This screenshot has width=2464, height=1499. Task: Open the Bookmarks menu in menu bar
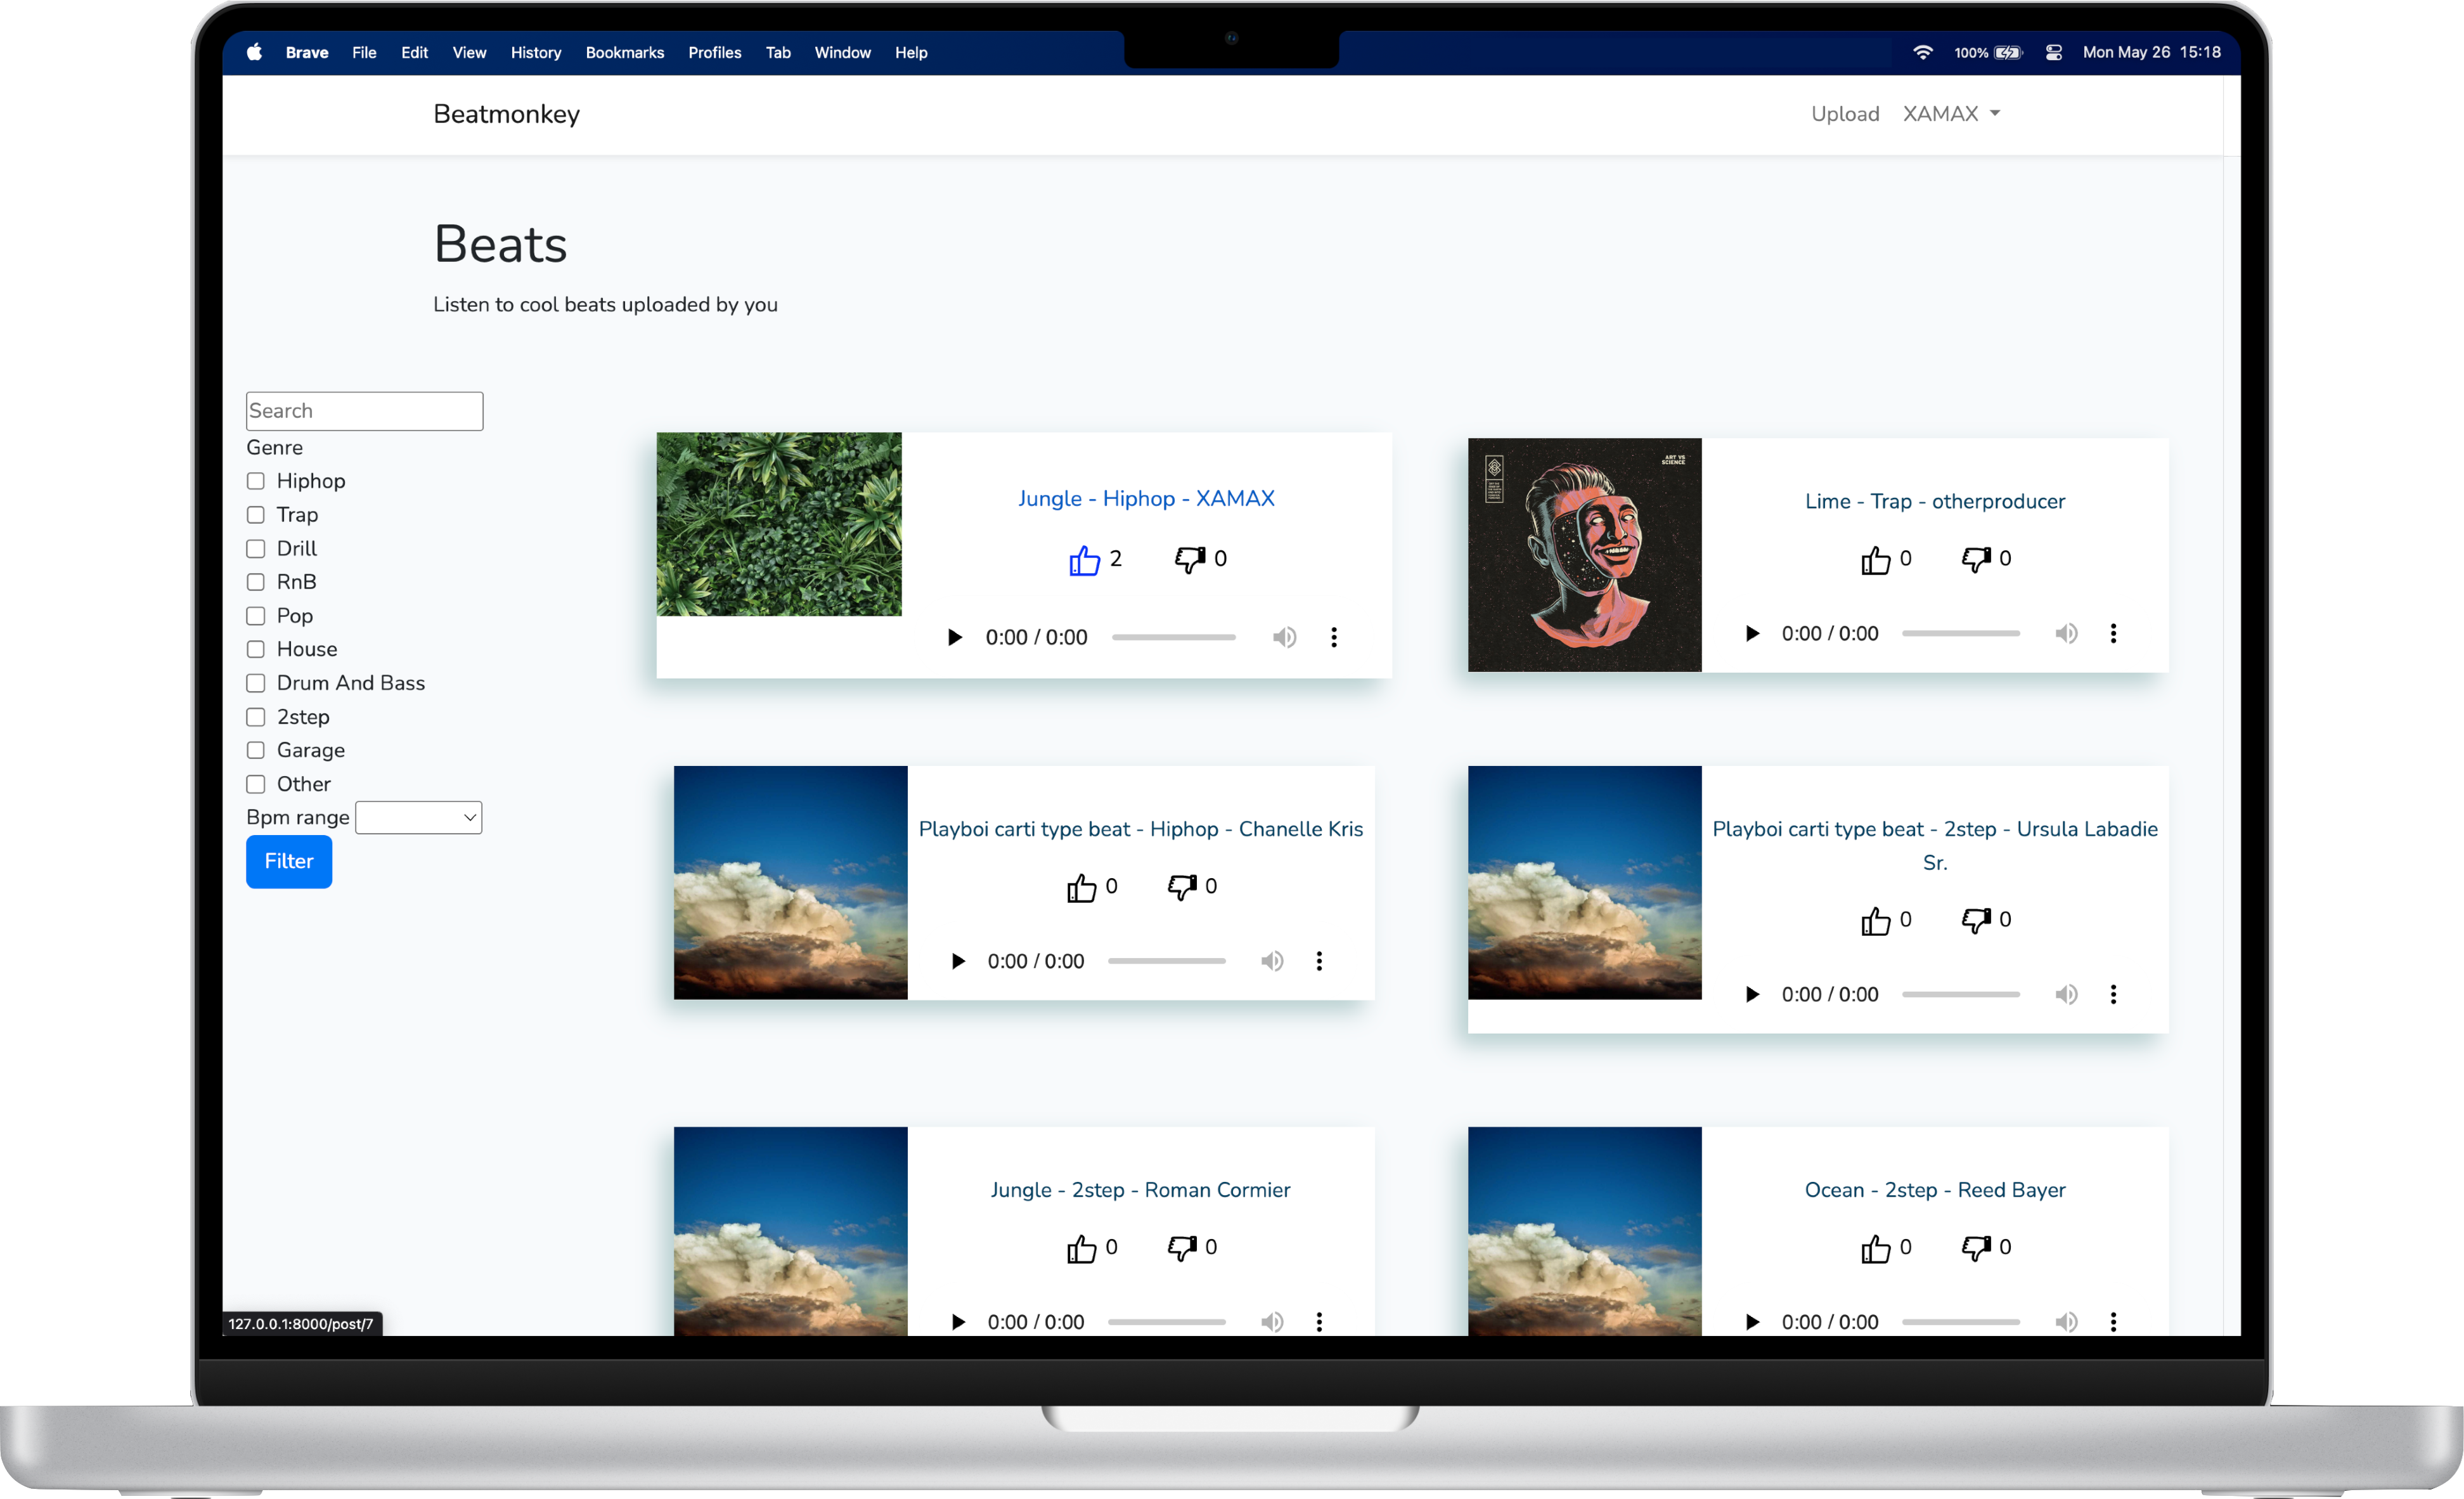tap(624, 52)
